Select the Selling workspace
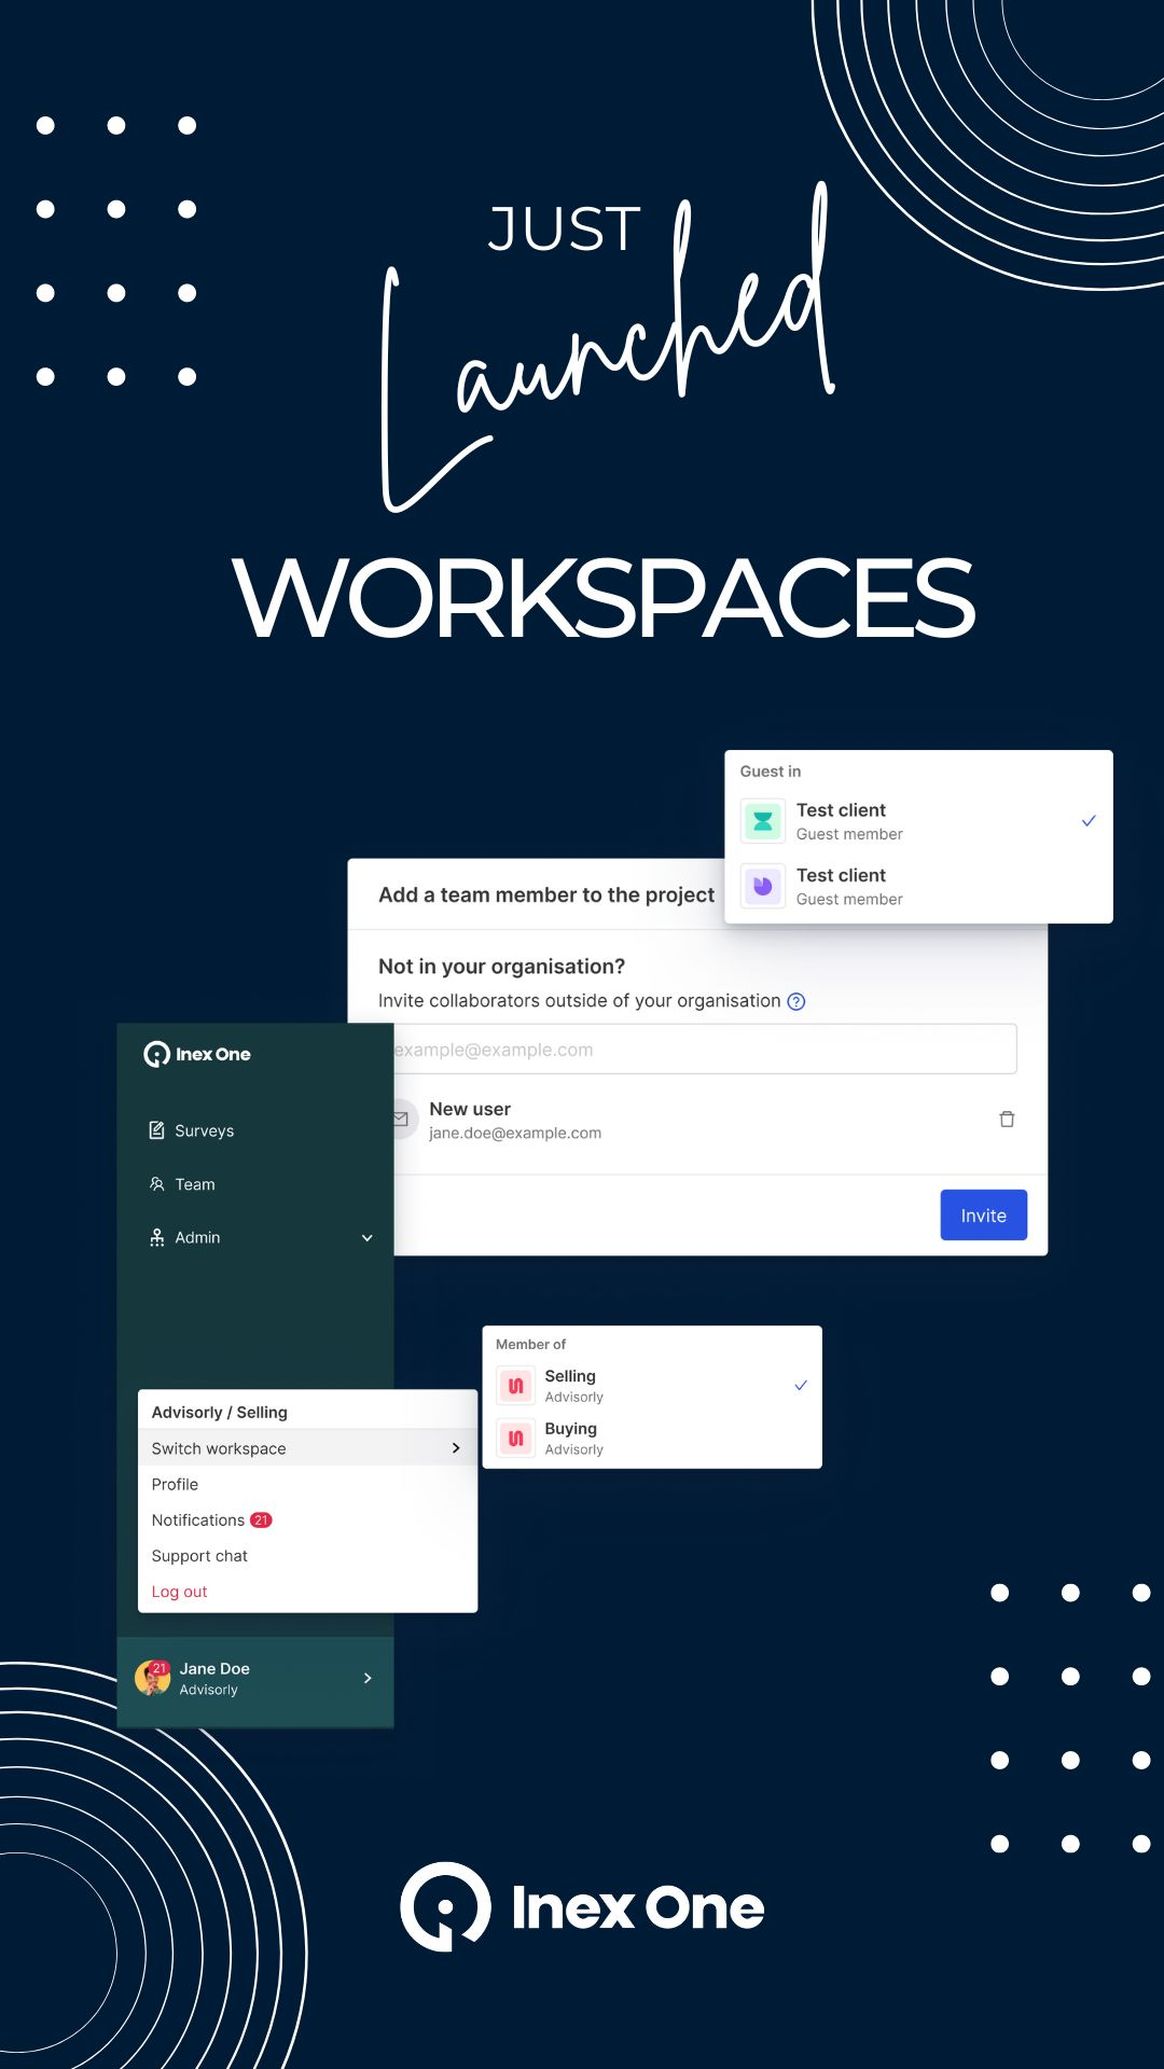The width and height of the screenshot is (1164, 2069). click(x=652, y=1385)
